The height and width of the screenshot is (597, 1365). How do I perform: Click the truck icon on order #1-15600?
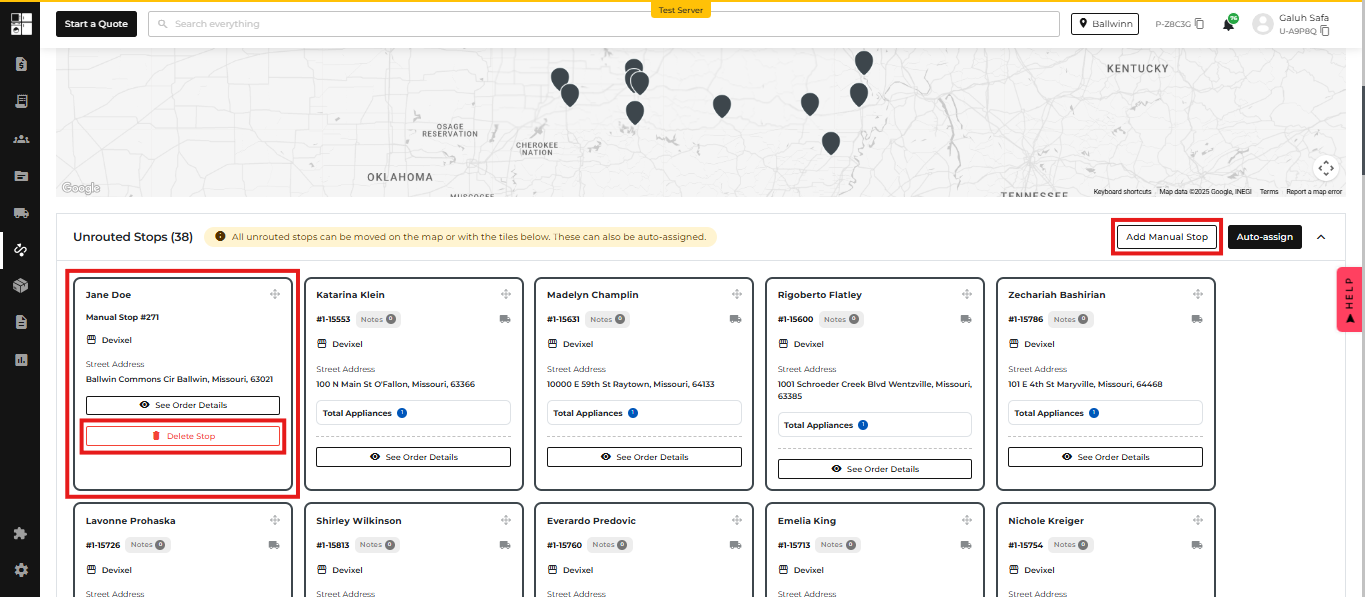click(966, 319)
